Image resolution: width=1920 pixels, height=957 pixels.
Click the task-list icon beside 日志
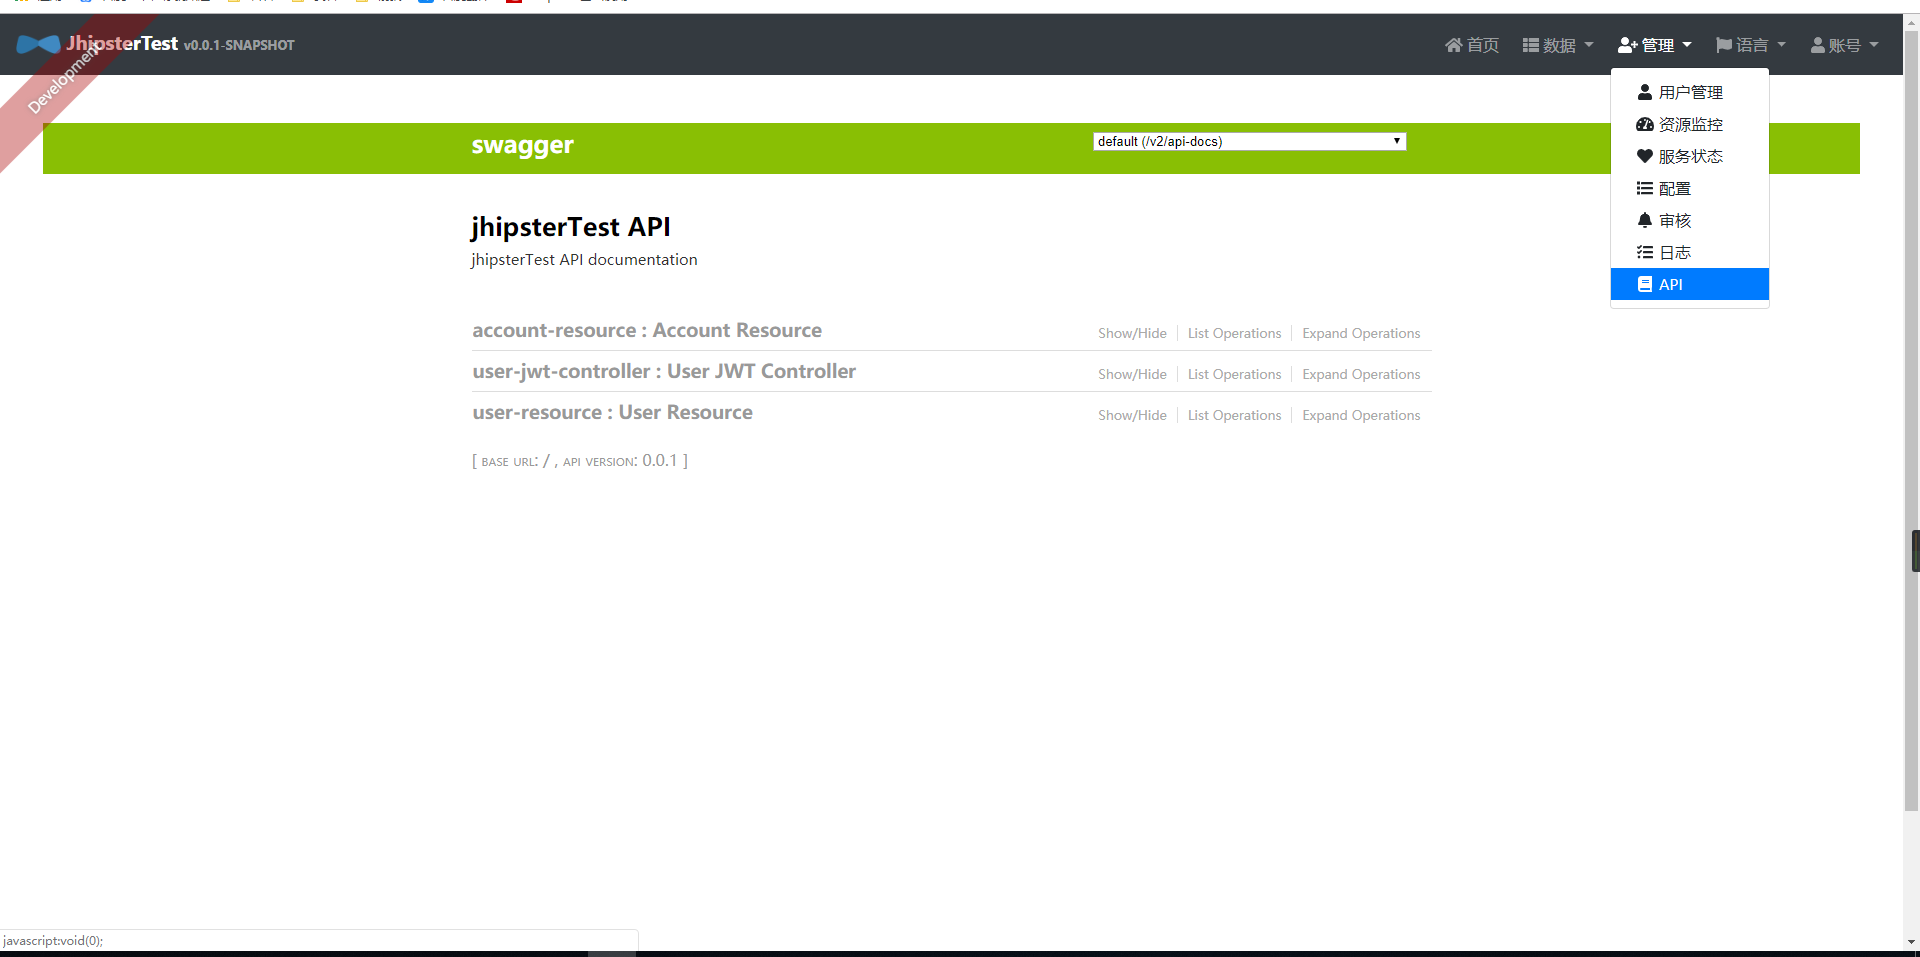coord(1645,252)
